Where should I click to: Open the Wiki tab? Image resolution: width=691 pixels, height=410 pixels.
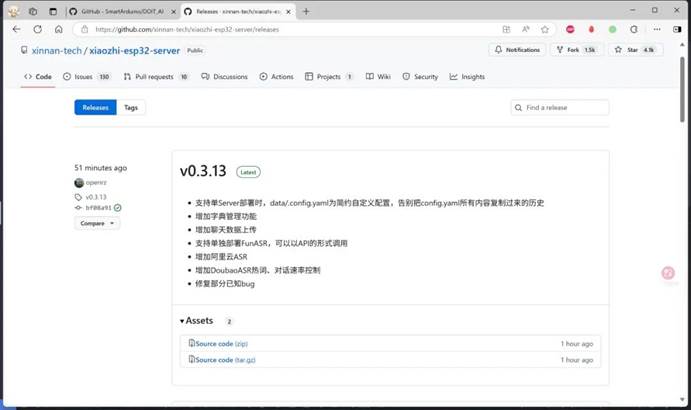click(x=378, y=77)
